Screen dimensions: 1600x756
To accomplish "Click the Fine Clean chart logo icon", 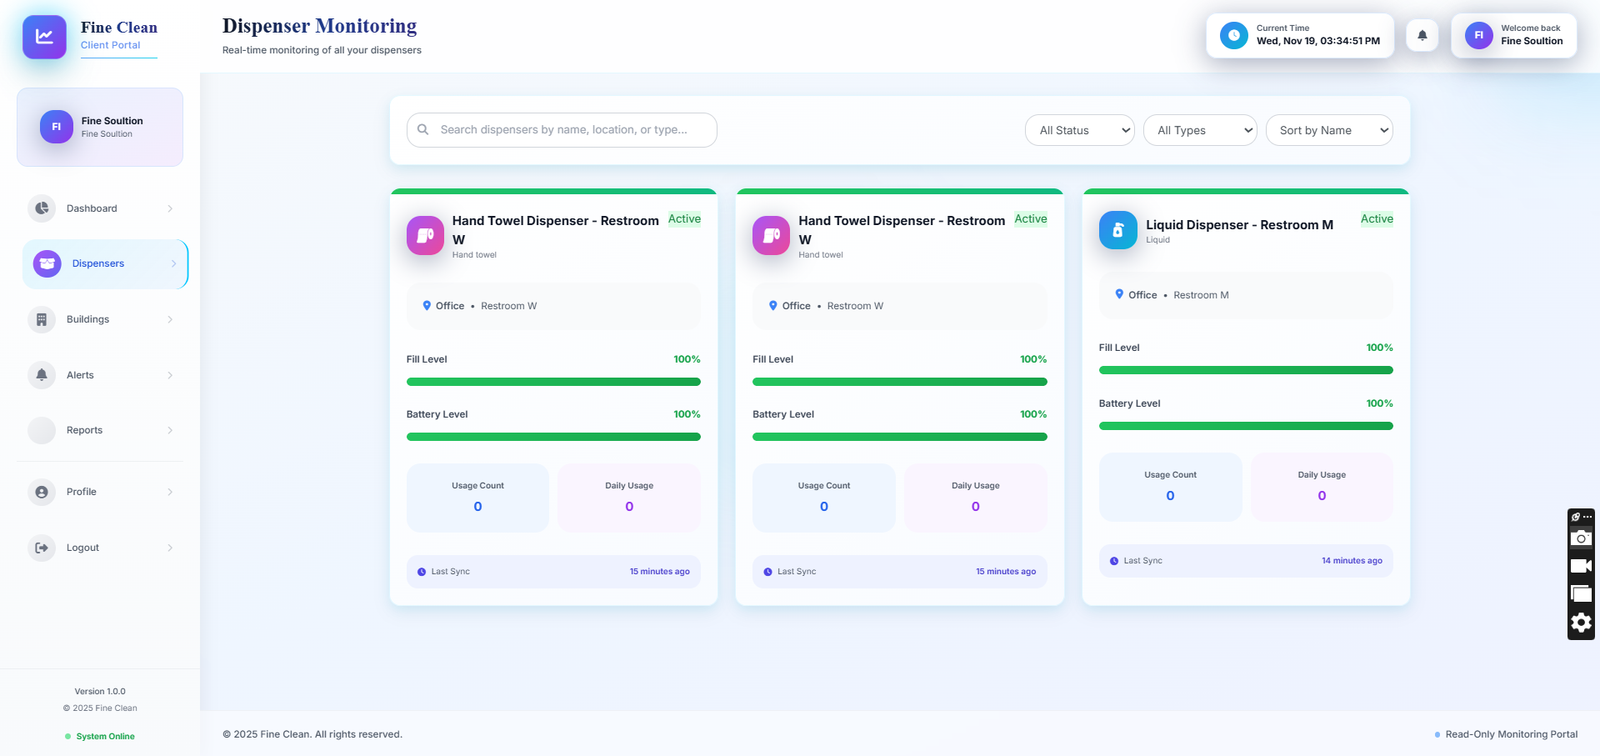I will (x=44, y=37).
